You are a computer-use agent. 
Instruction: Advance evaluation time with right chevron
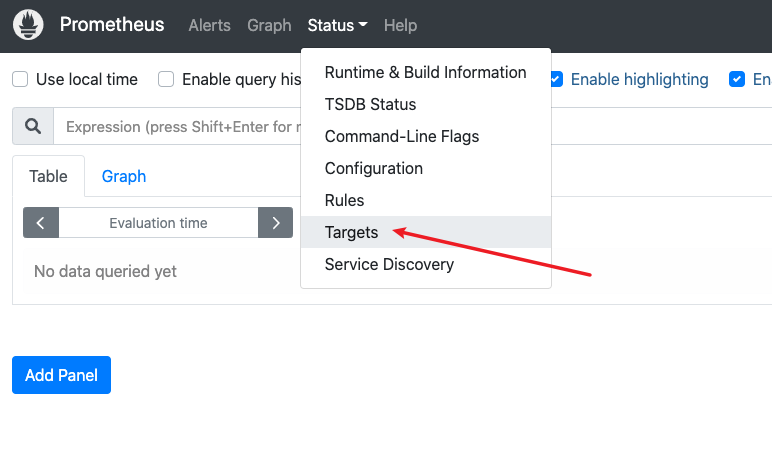pos(276,223)
